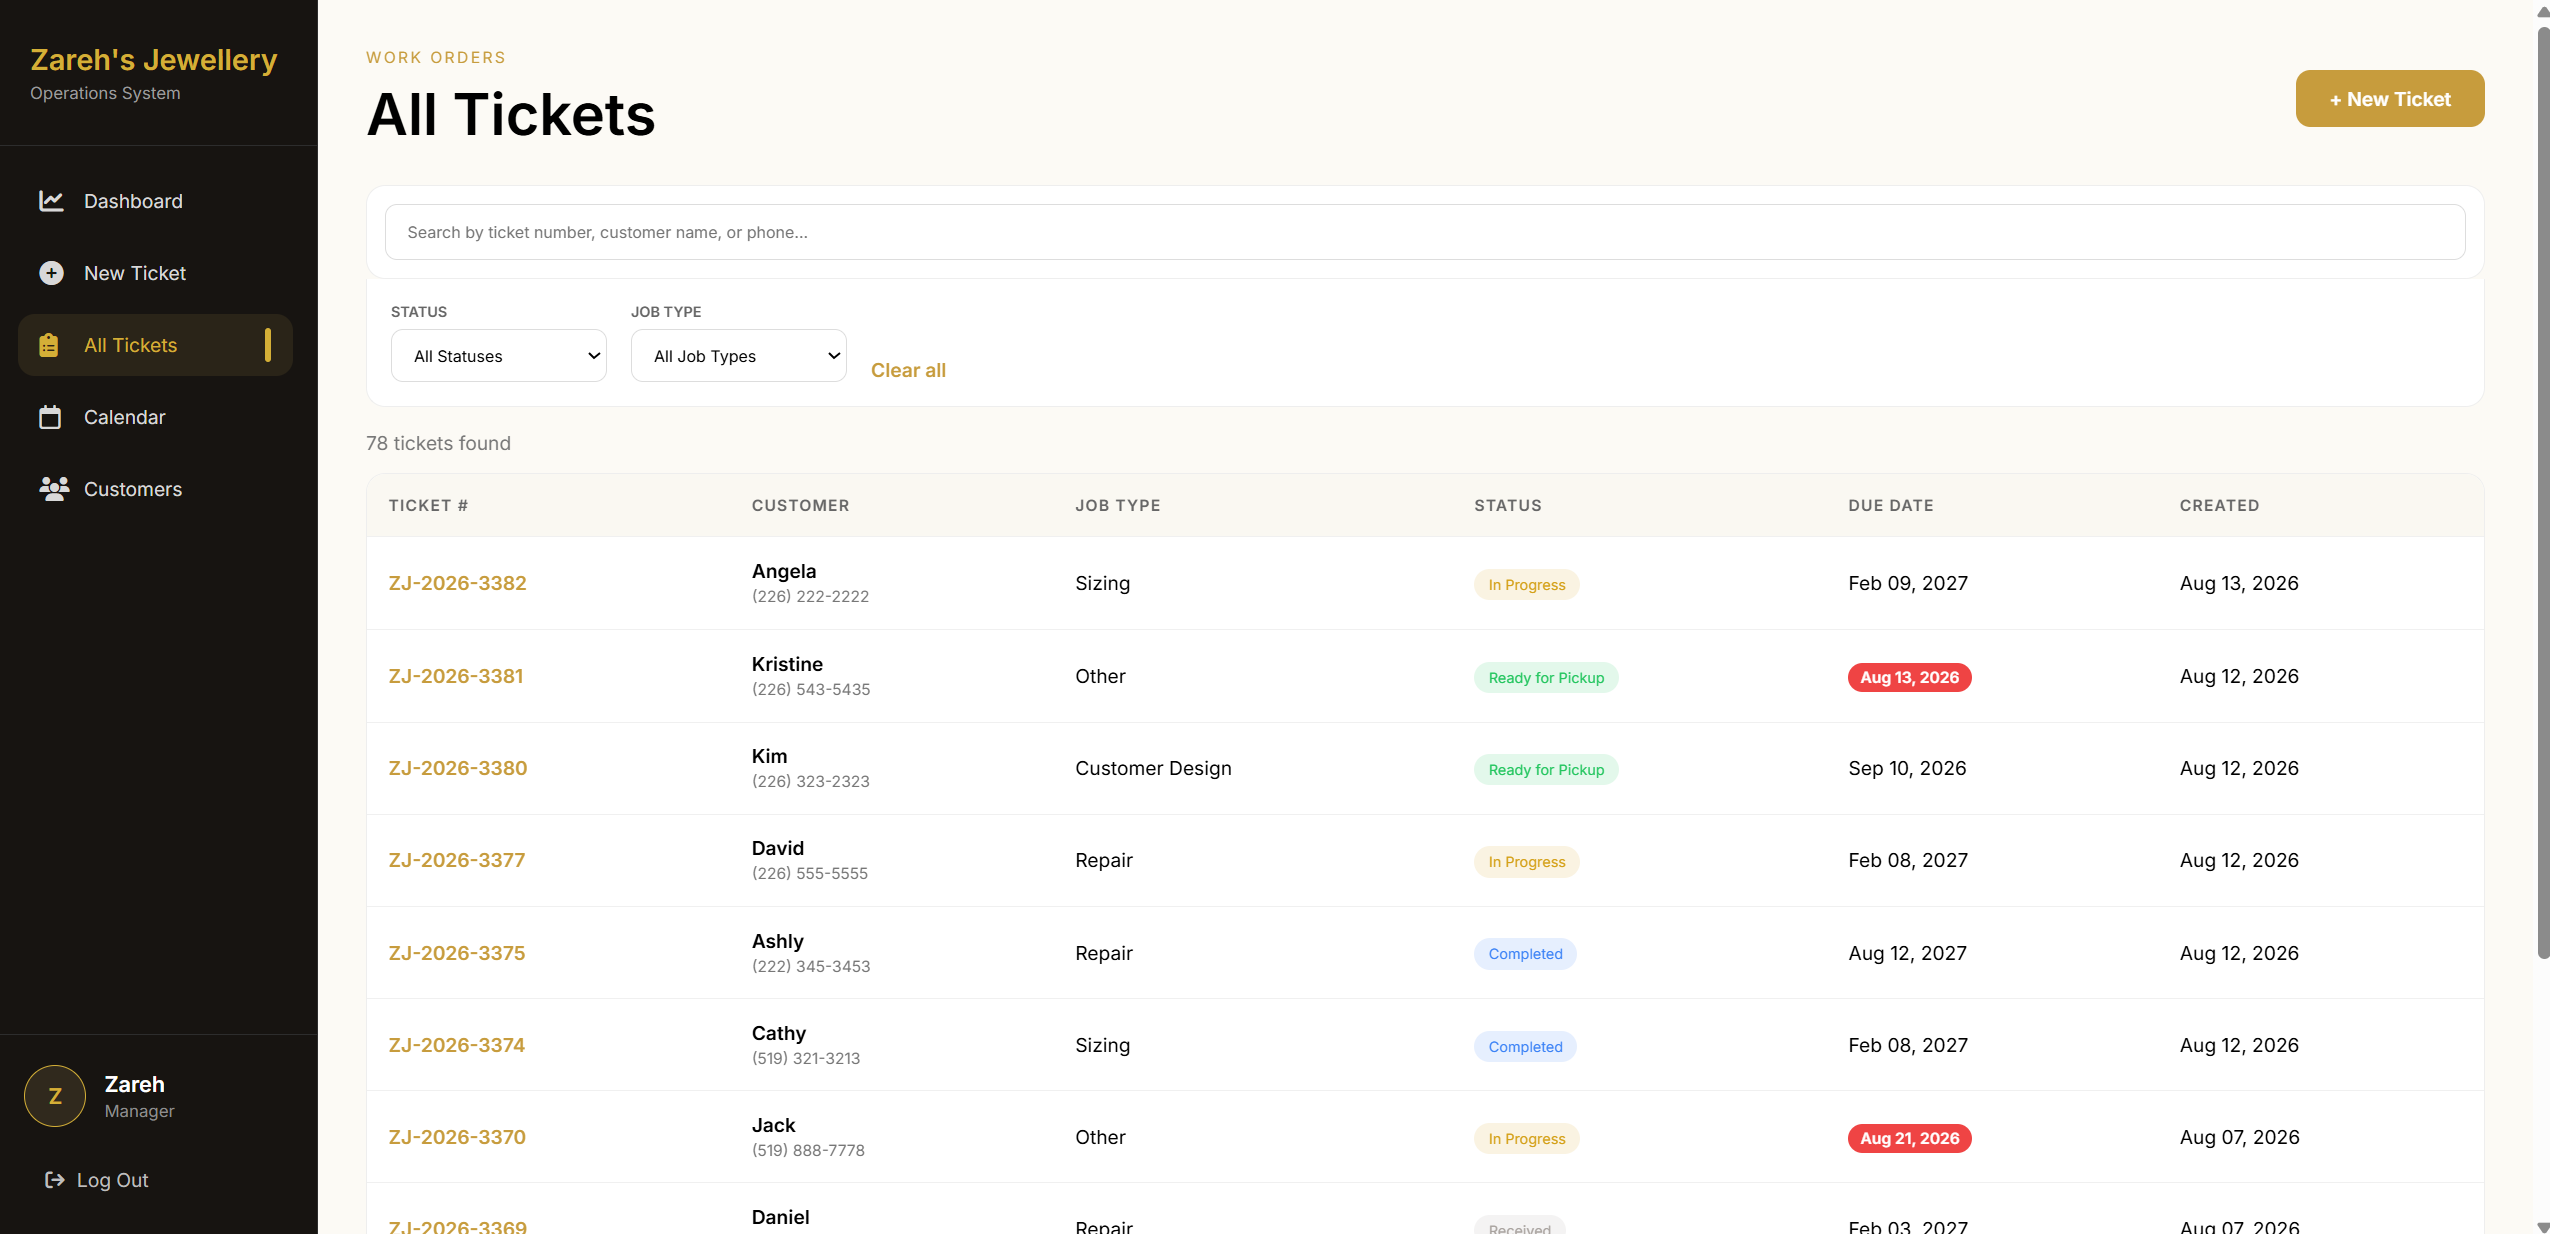The width and height of the screenshot is (2550, 1234).
Task: Click the TICKET # column header
Action: (x=428, y=506)
